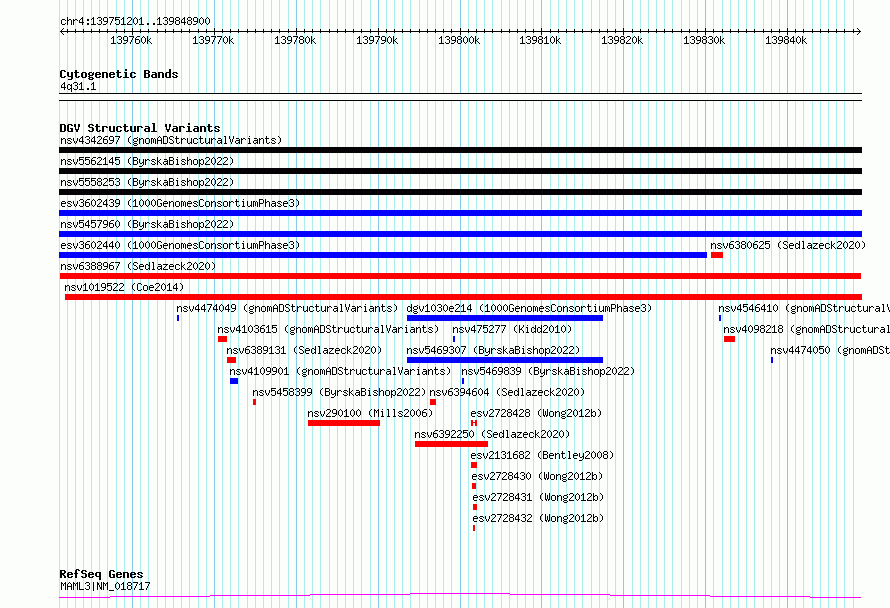890x608 pixels.
Task: Click esv2728430 Wong2012b label
Action: coord(537,476)
